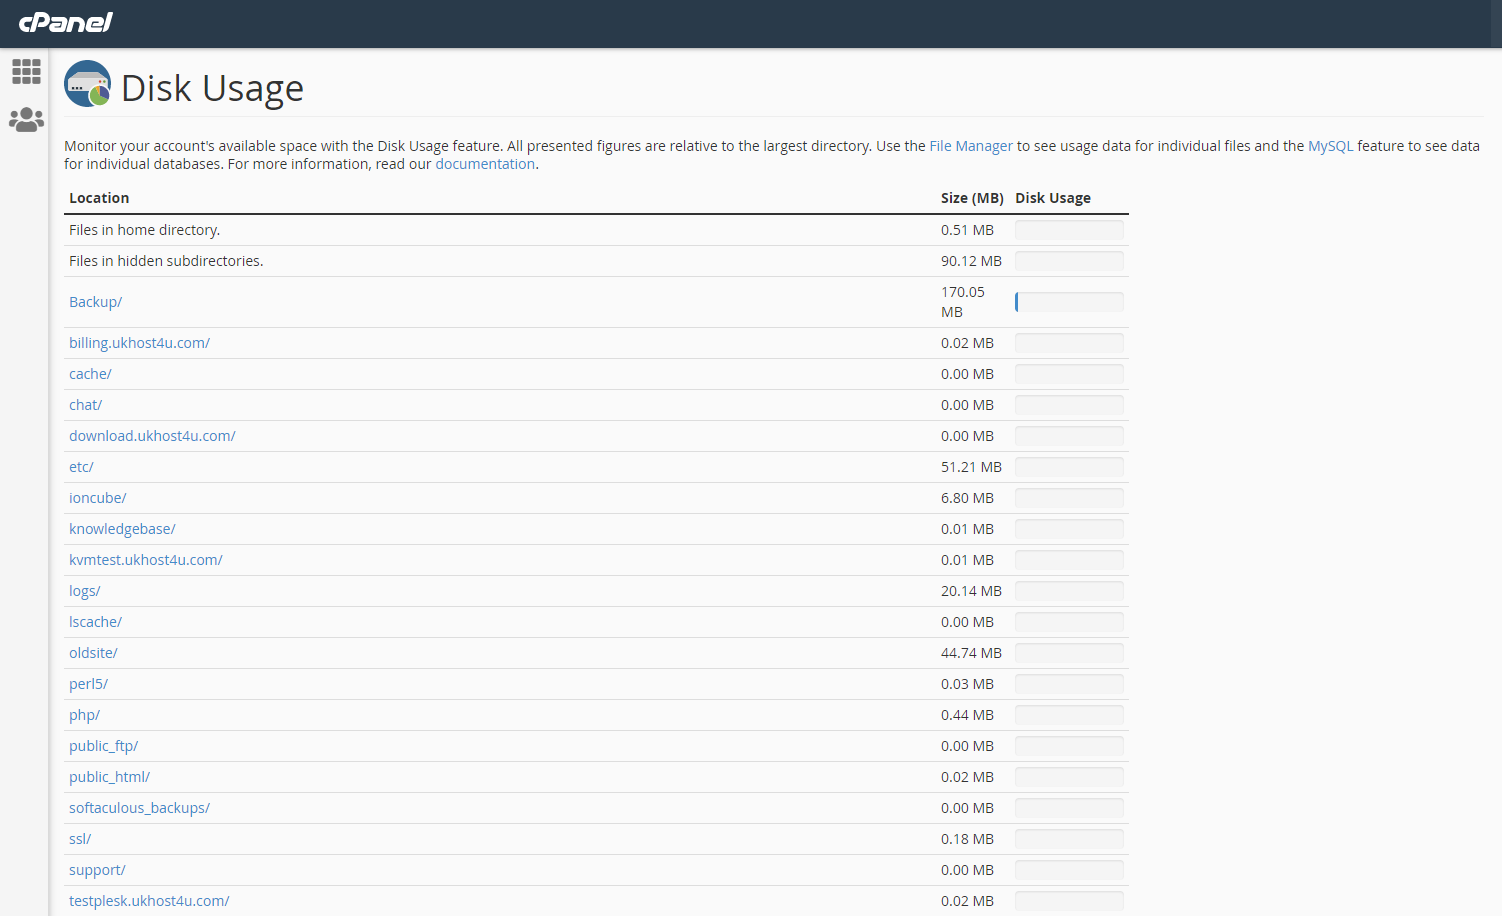Open knowledgebase/ directory link
The image size is (1502, 916).
122,529
